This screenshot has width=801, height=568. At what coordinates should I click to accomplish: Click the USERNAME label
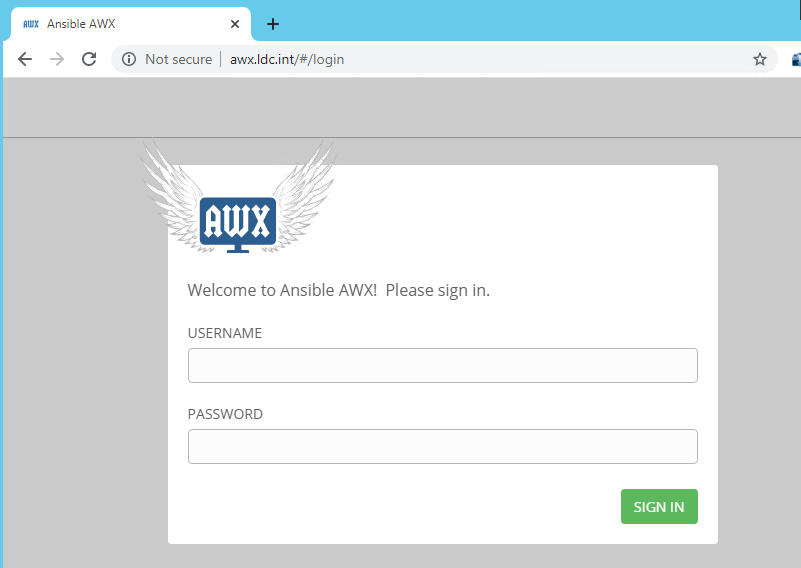pos(225,333)
